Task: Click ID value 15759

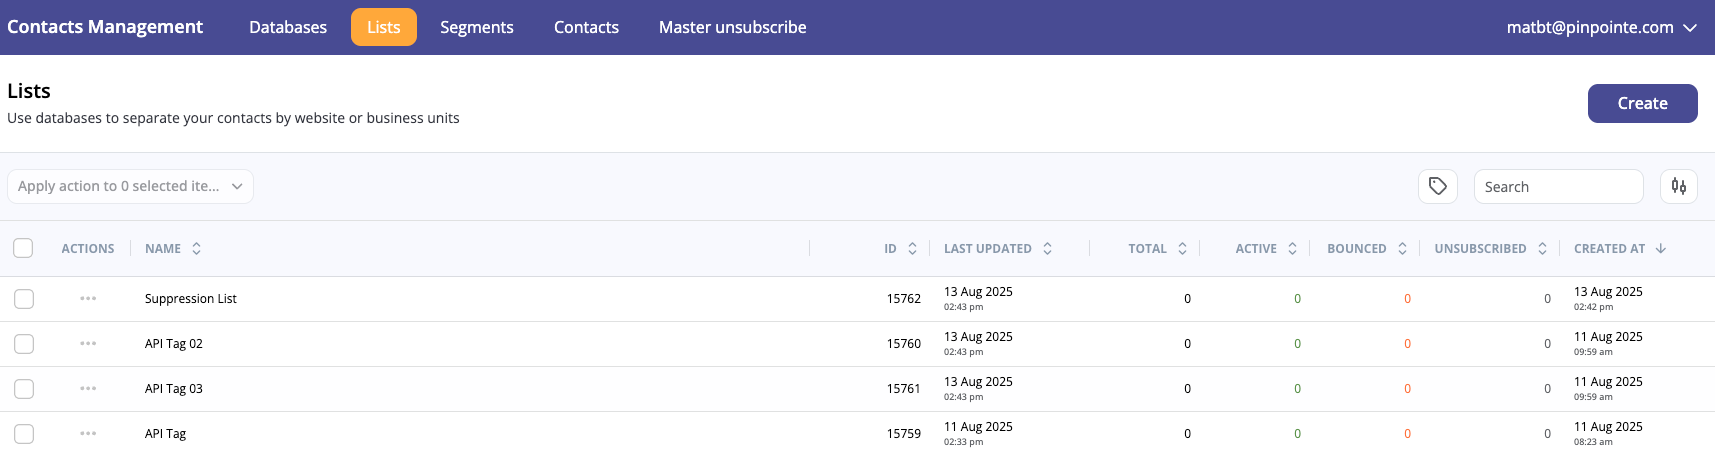Action: click(904, 434)
